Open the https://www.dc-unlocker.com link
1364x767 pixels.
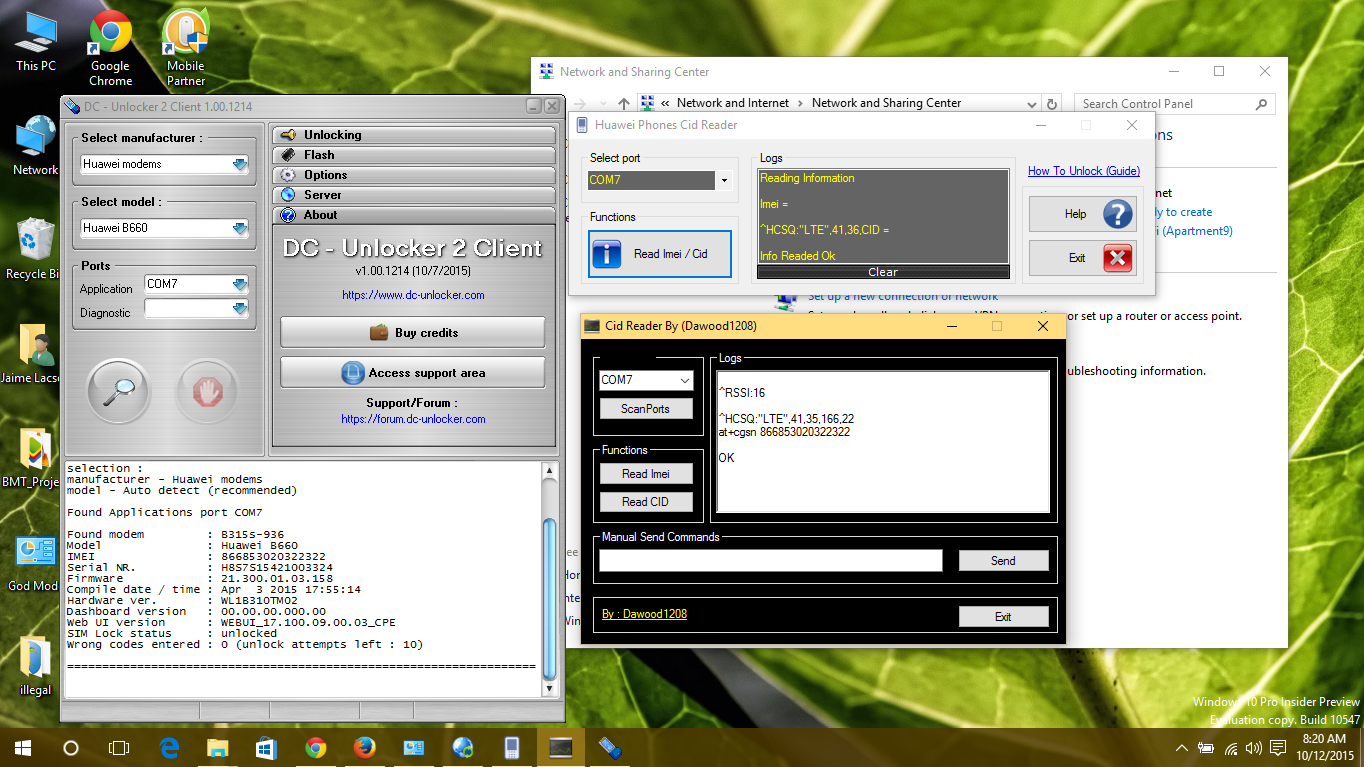413,295
